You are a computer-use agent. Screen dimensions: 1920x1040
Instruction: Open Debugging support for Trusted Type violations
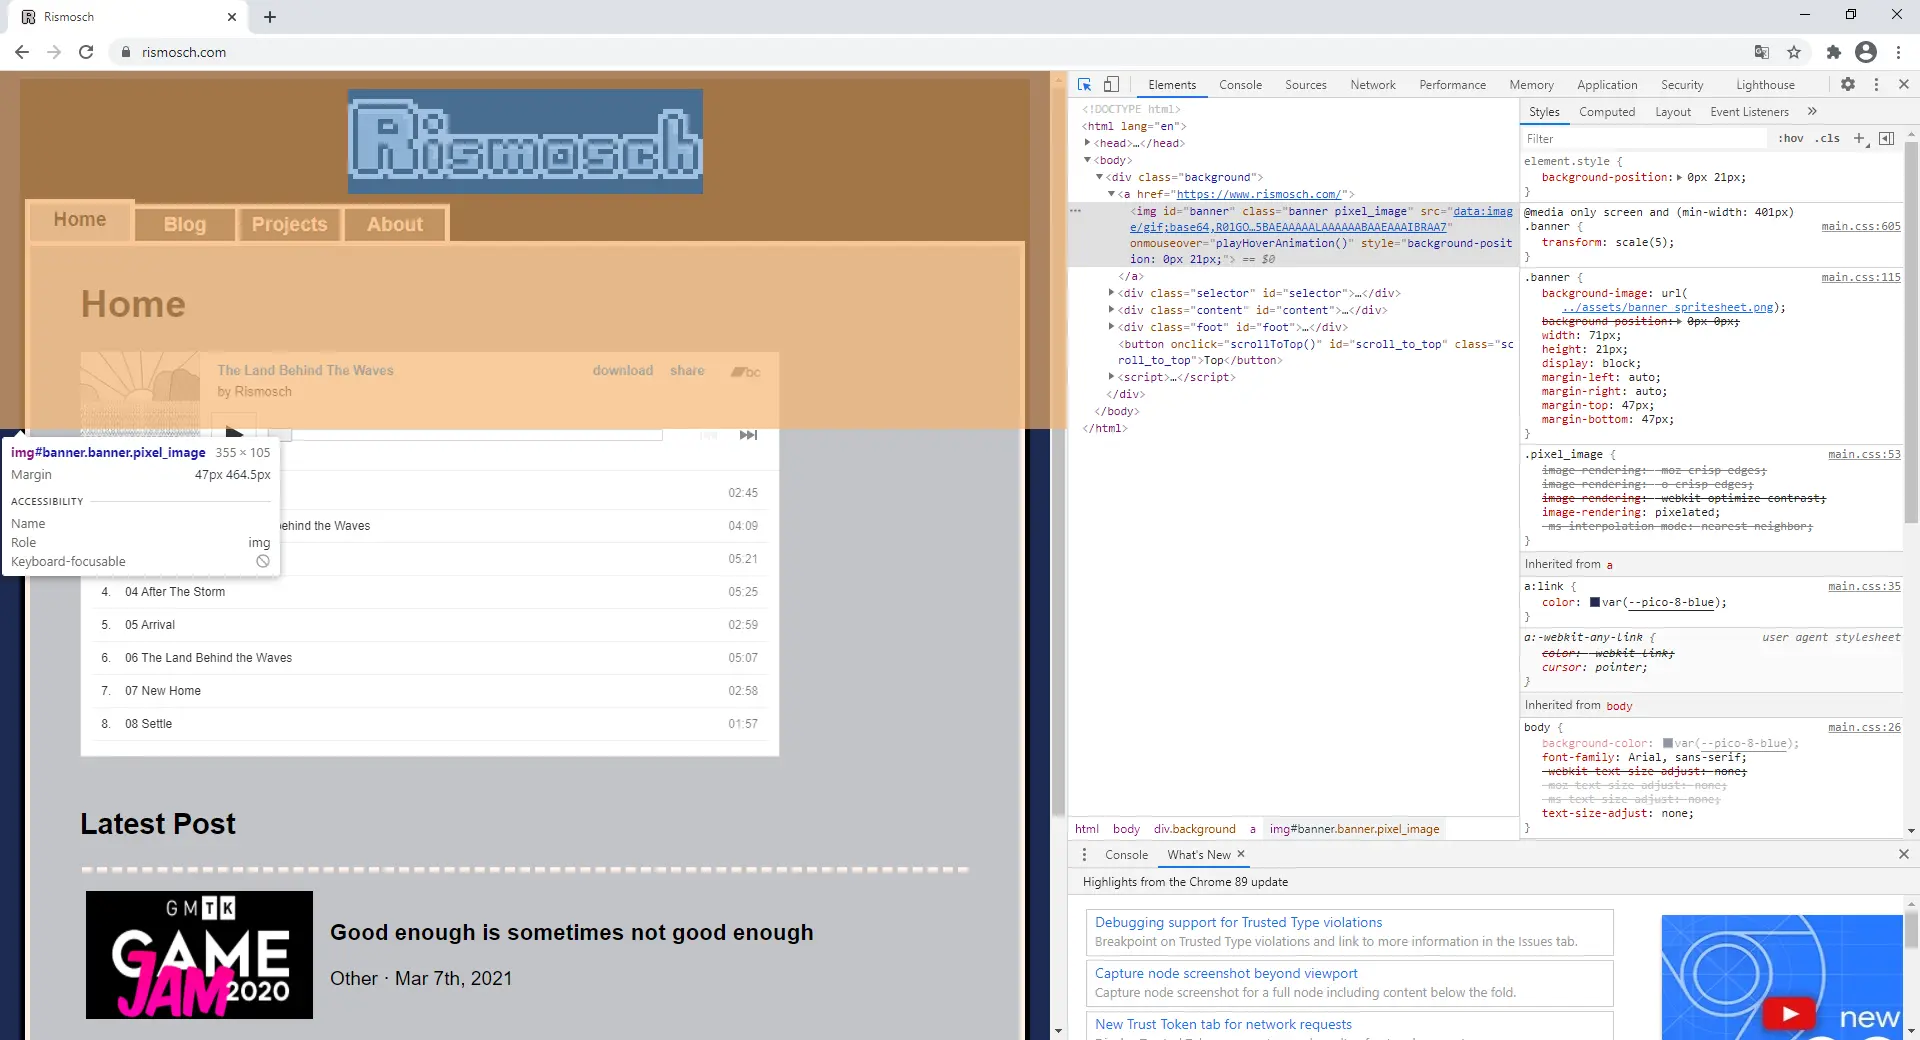(1238, 922)
